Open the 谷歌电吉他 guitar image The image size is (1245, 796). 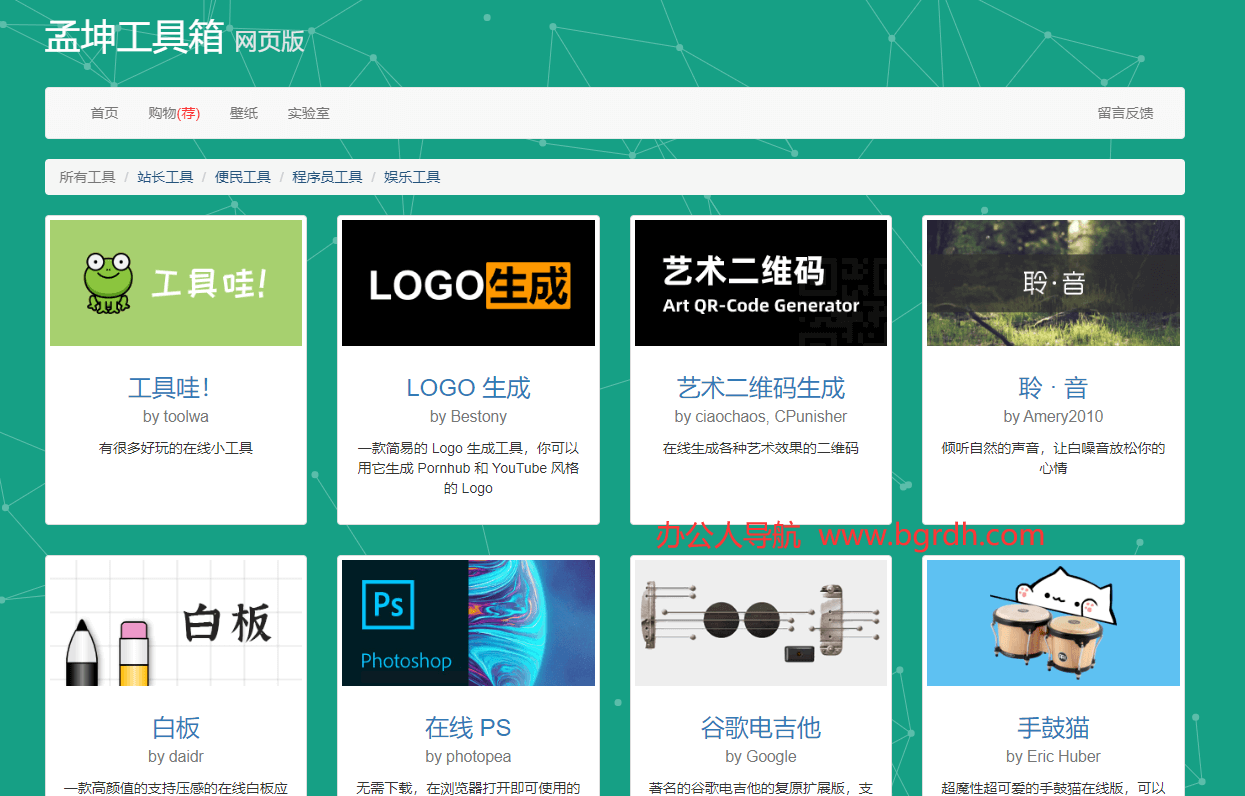(x=760, y=622)
